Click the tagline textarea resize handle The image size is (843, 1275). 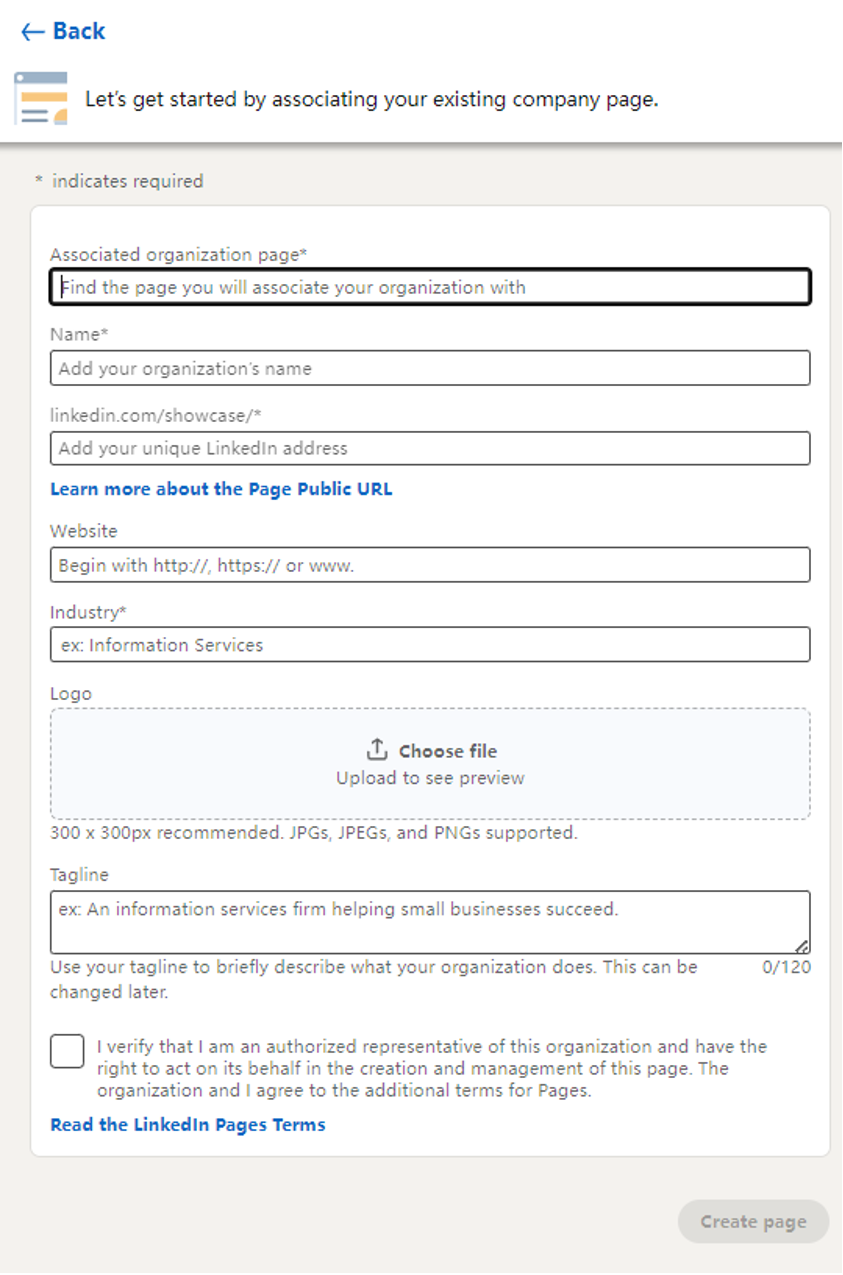coord(802,946)
